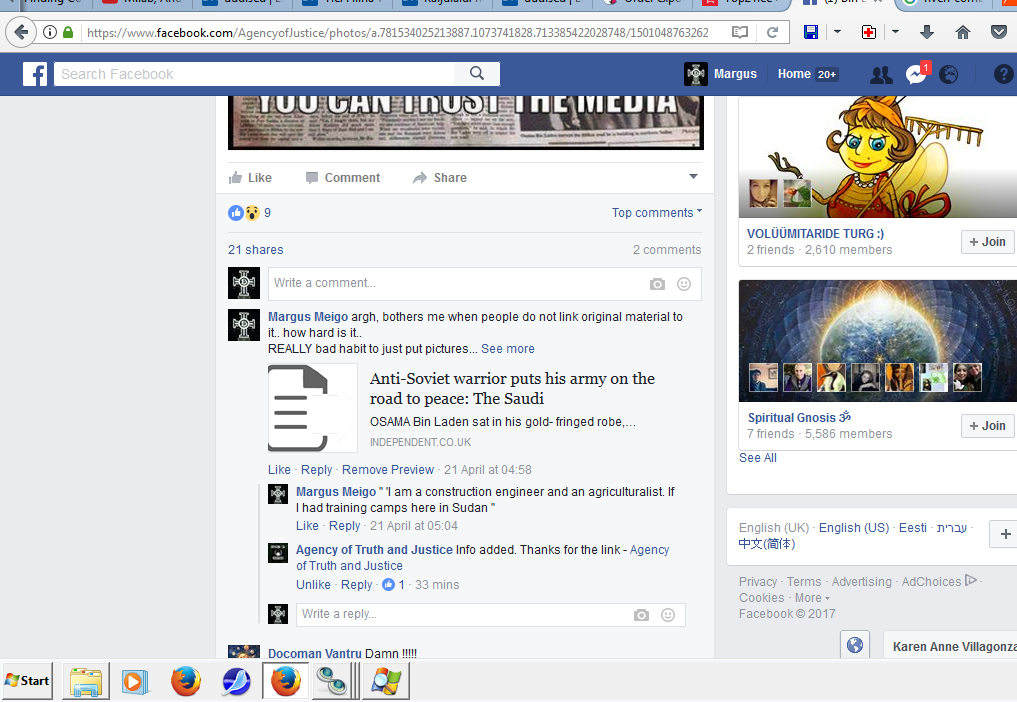
Task: Open the Anti-Soviet warrior article link
Action: coord(512,389)
